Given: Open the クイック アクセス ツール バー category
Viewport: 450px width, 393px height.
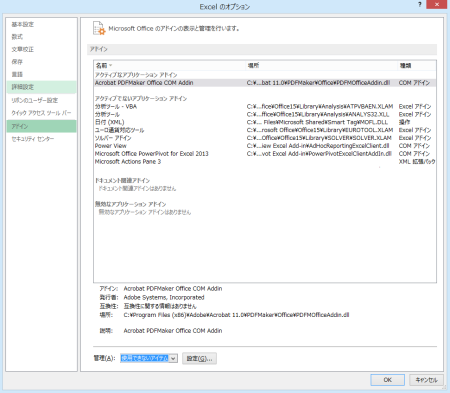Looking at the screenshot, I should click(x=41, y=113).
